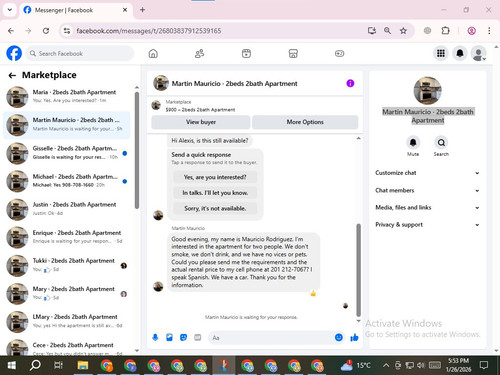Mute this conversation with bell icon
The image size is (500, 375).
(x=413, y=143)
